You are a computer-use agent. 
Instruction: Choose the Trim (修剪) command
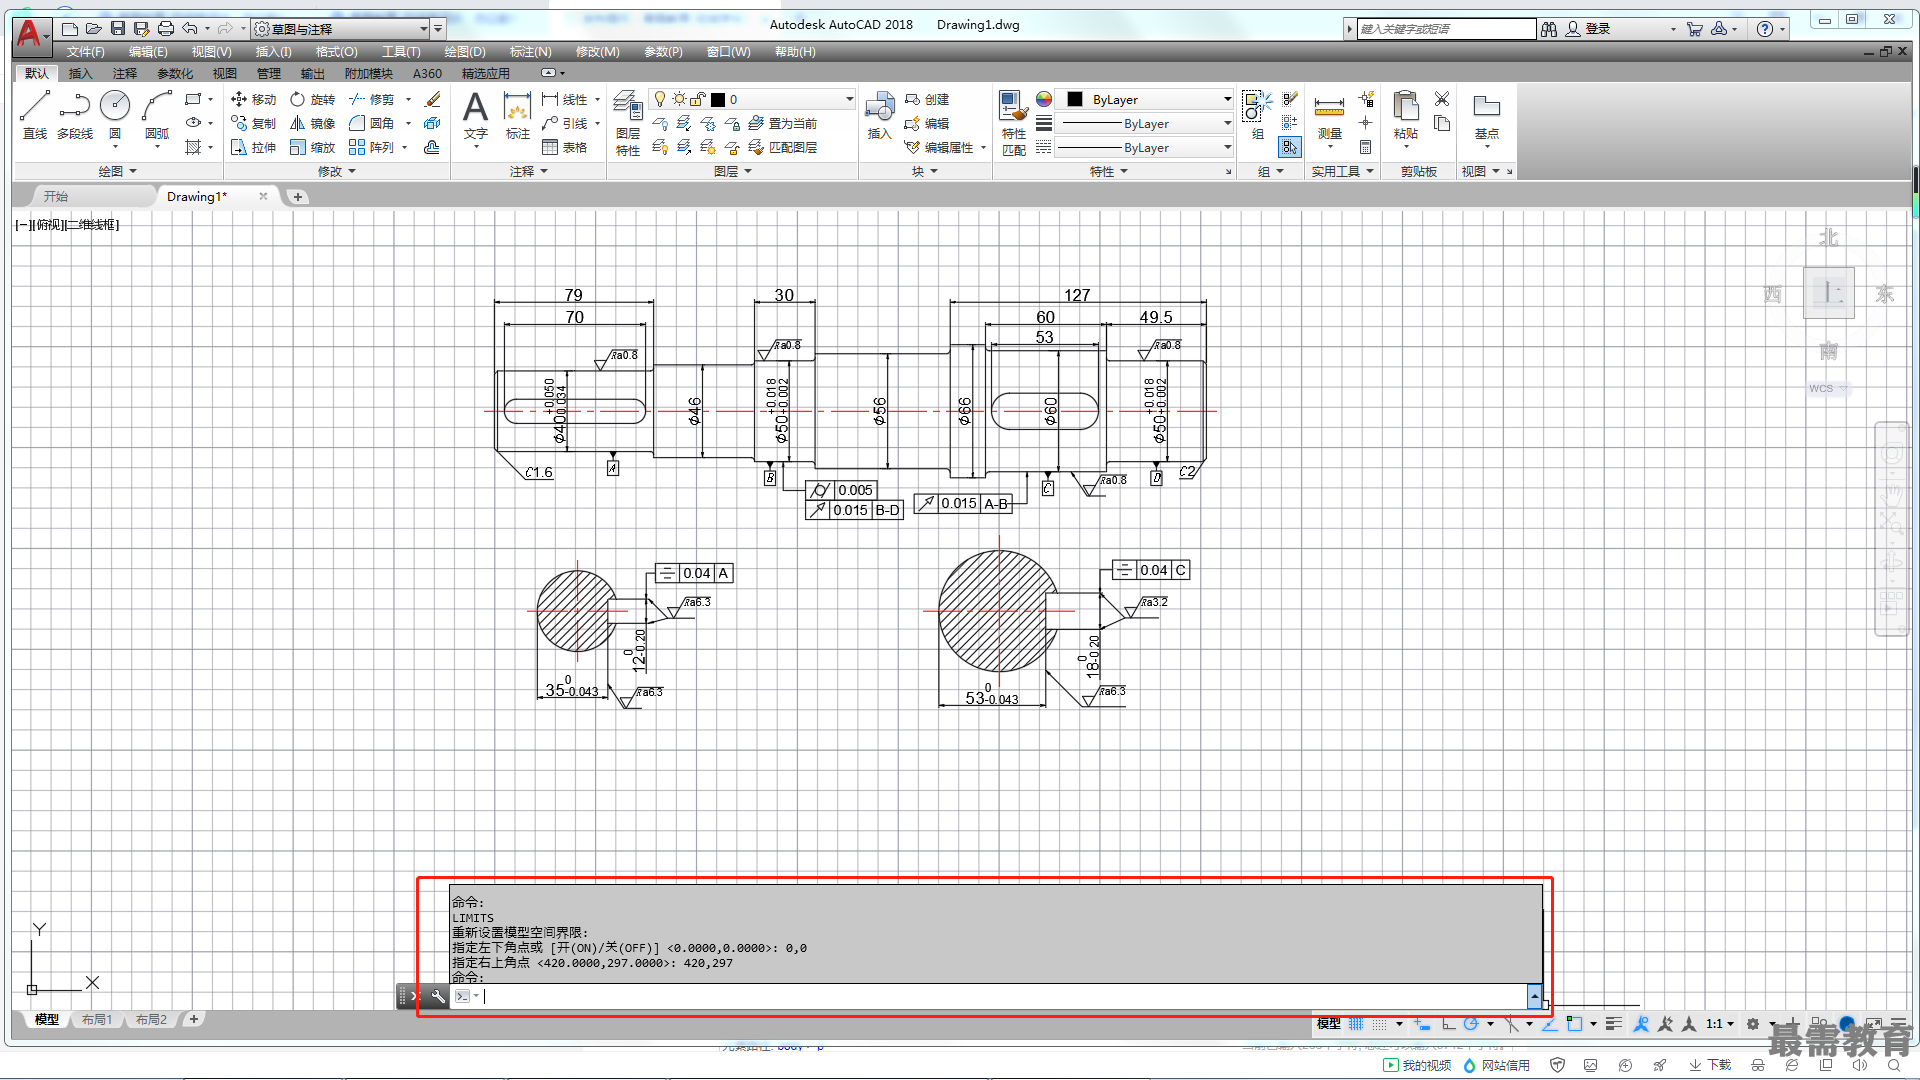point(371,99)
